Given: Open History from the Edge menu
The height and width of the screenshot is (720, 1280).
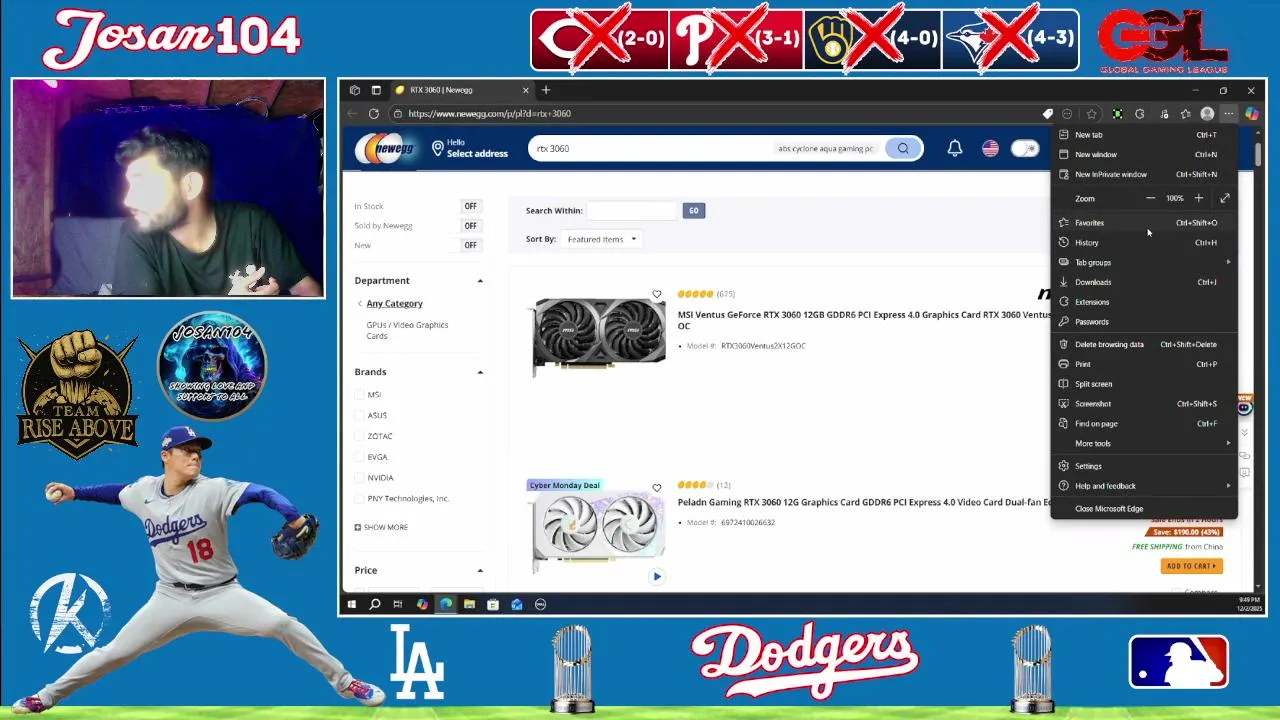Looking at the screenshot, I should [1144, 243].
